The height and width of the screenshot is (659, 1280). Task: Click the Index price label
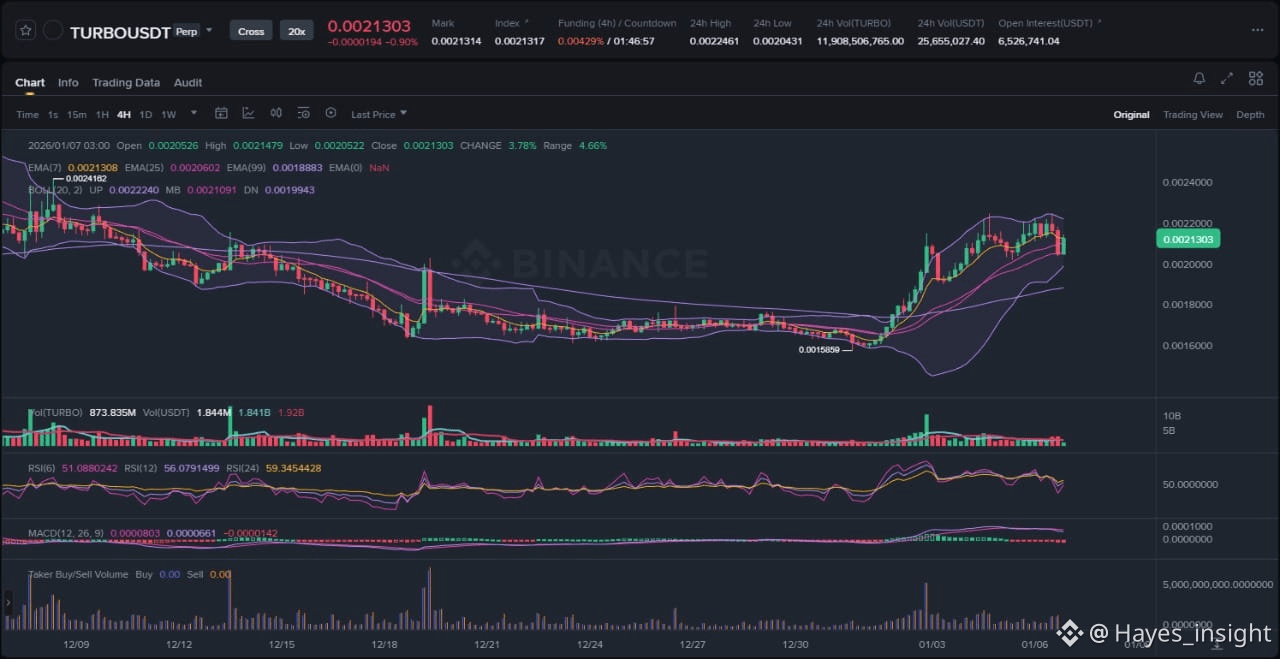pyautogui.click(x=507, y=23)
